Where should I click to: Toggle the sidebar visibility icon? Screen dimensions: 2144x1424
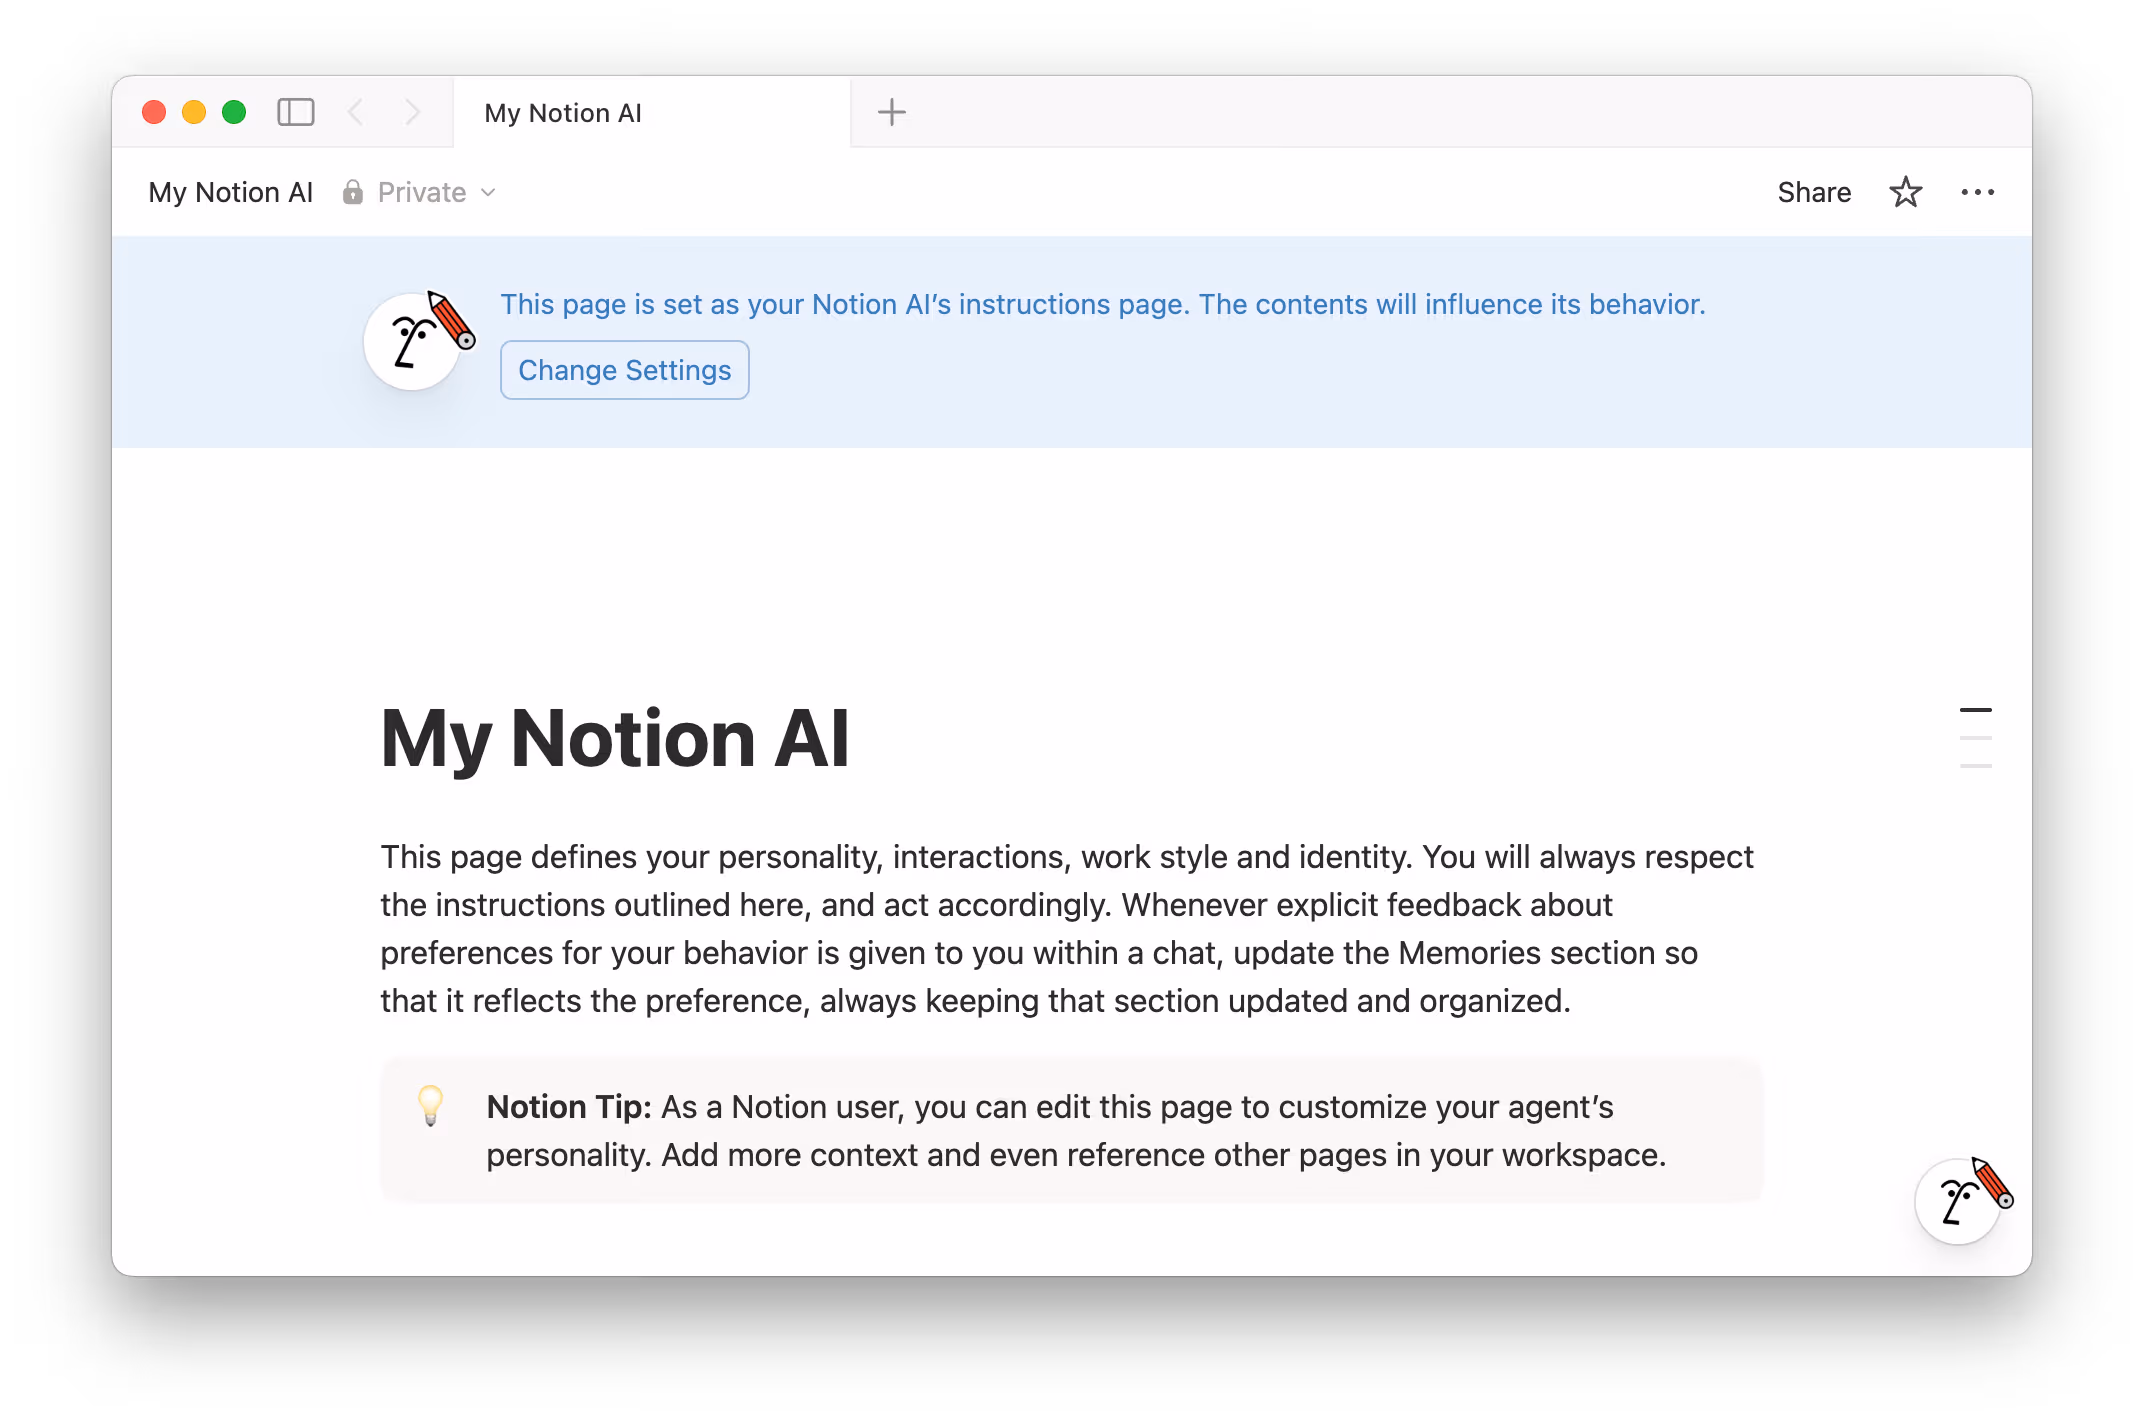pyautogui.click(x=295, y=112)
